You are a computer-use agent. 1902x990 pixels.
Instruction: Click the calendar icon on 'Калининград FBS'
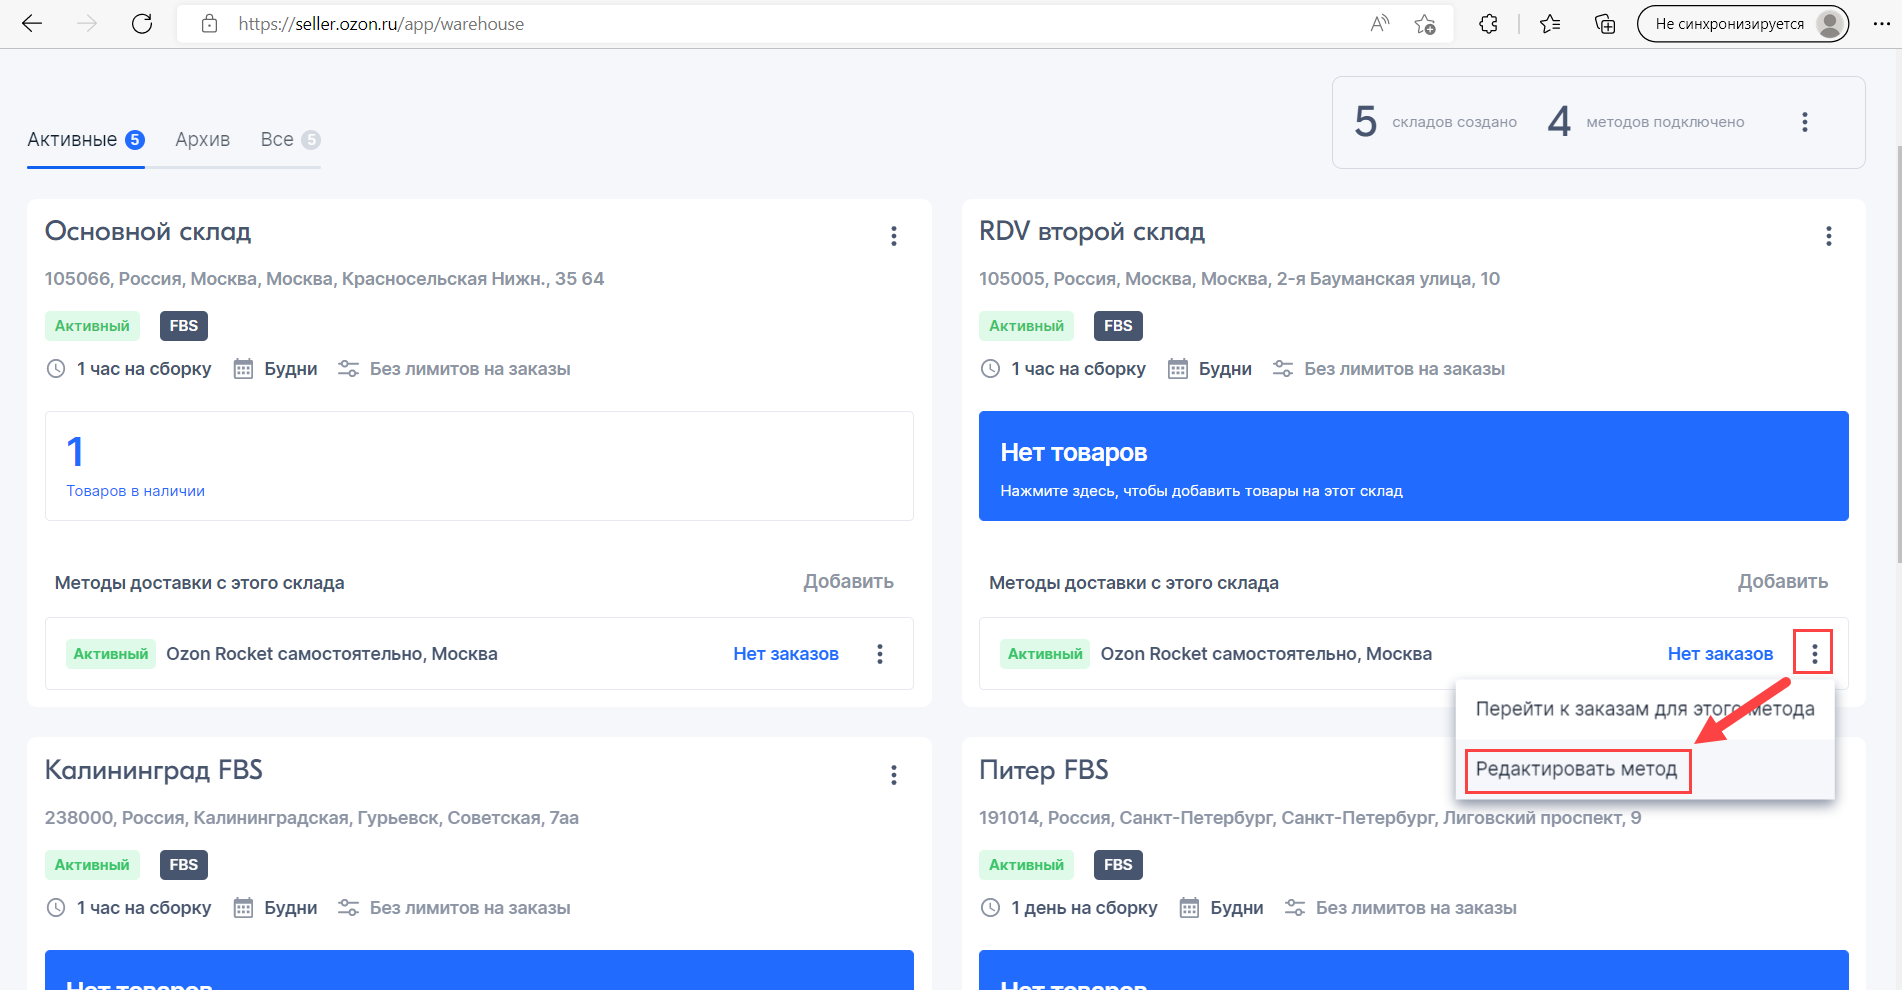point(243,908)
